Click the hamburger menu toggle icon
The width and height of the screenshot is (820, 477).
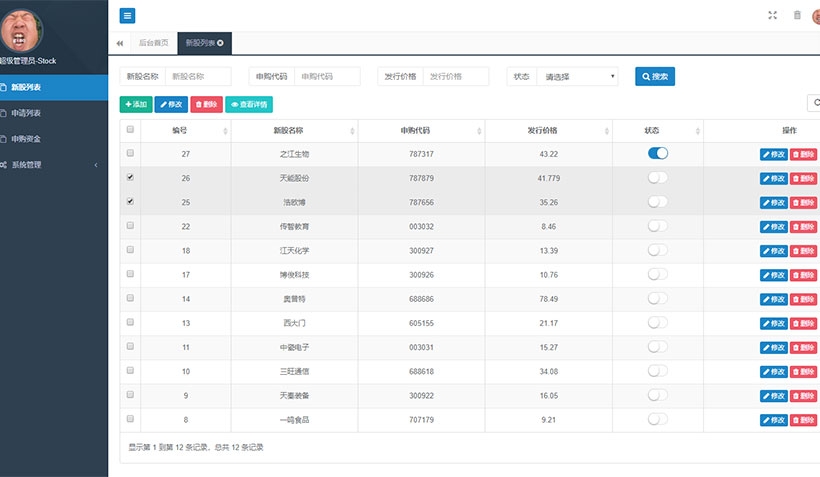click(x=127, y=15)
